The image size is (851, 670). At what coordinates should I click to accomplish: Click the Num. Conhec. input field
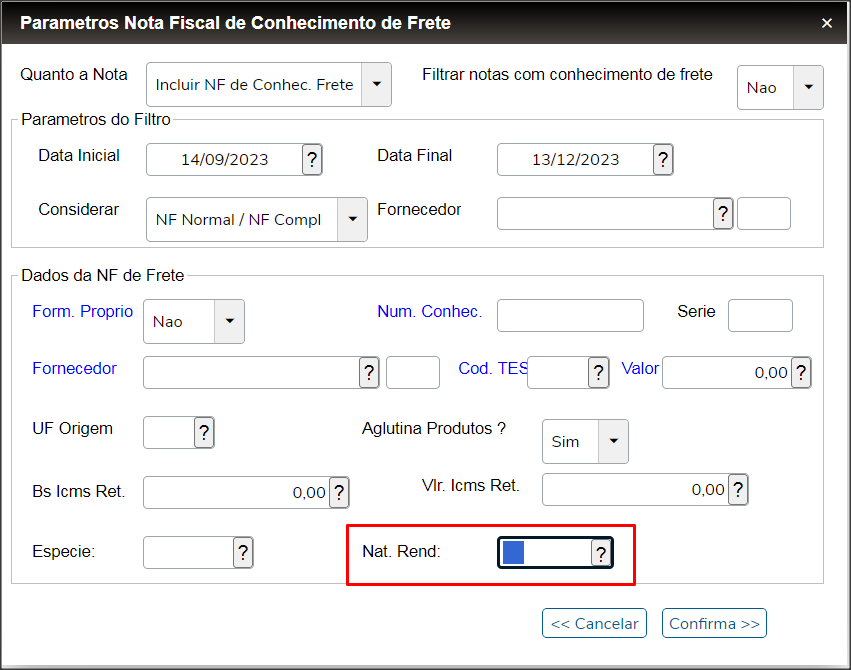[570, 315]
